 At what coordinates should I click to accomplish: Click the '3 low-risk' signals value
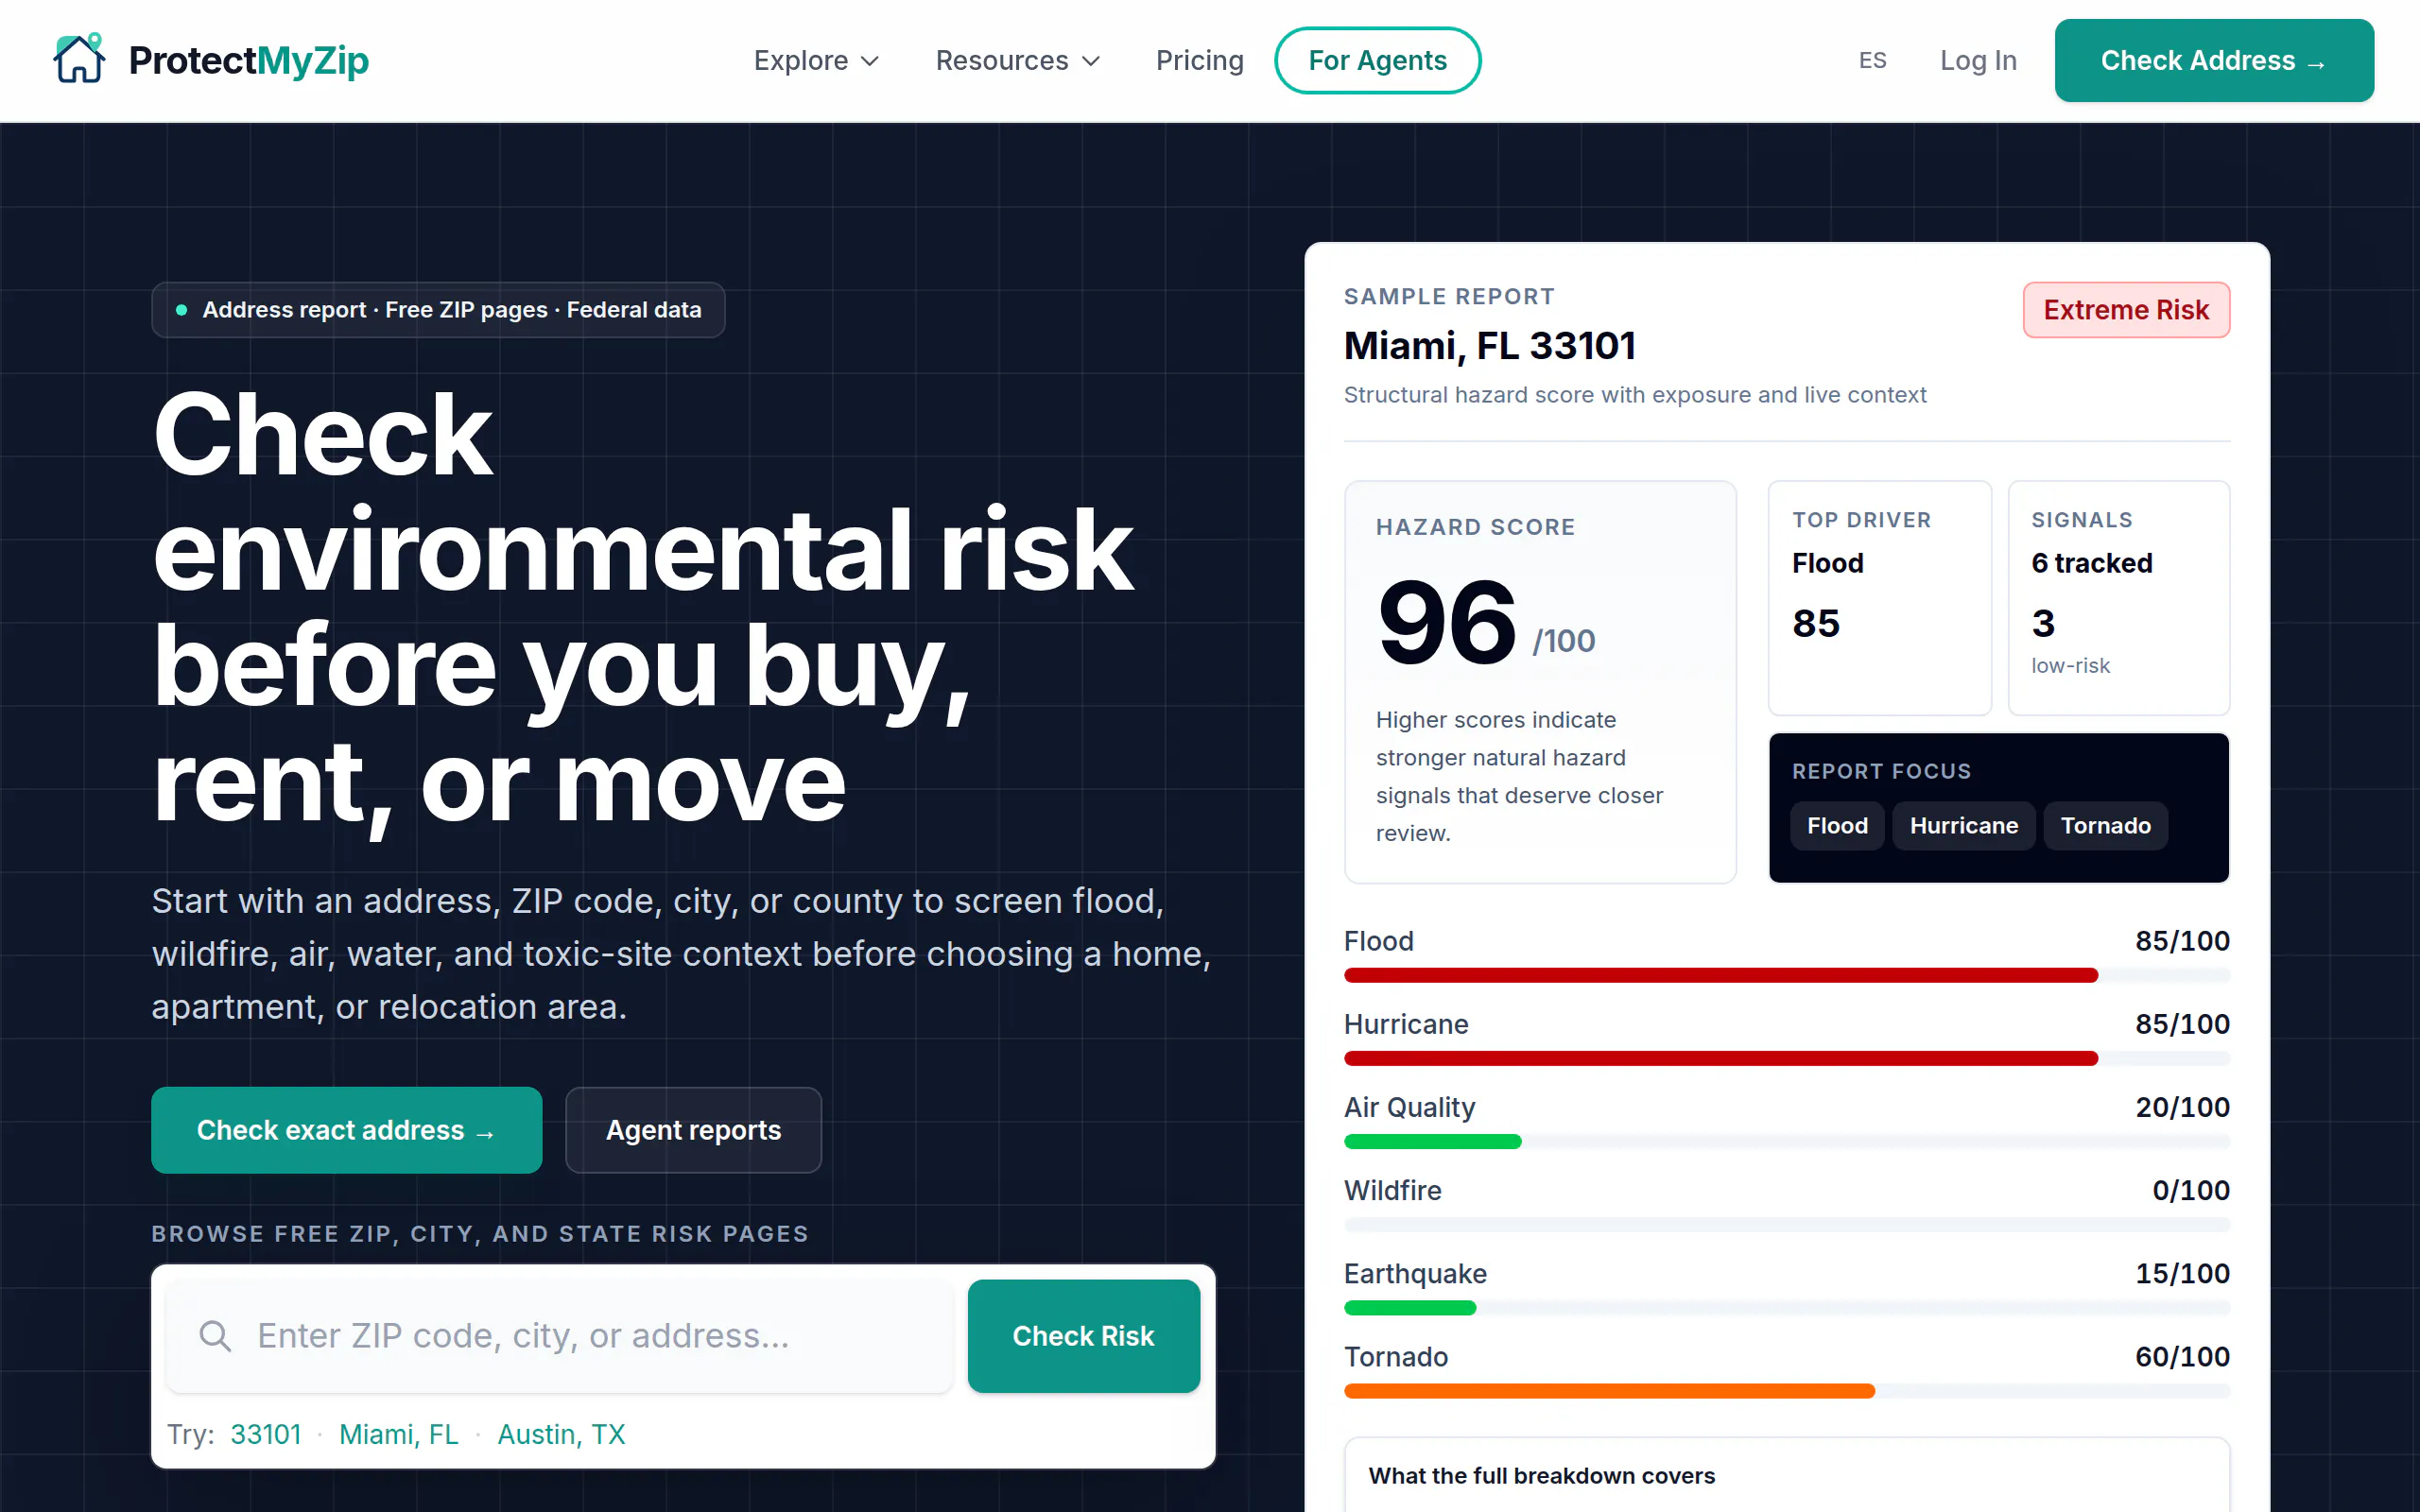[2070, 640]
